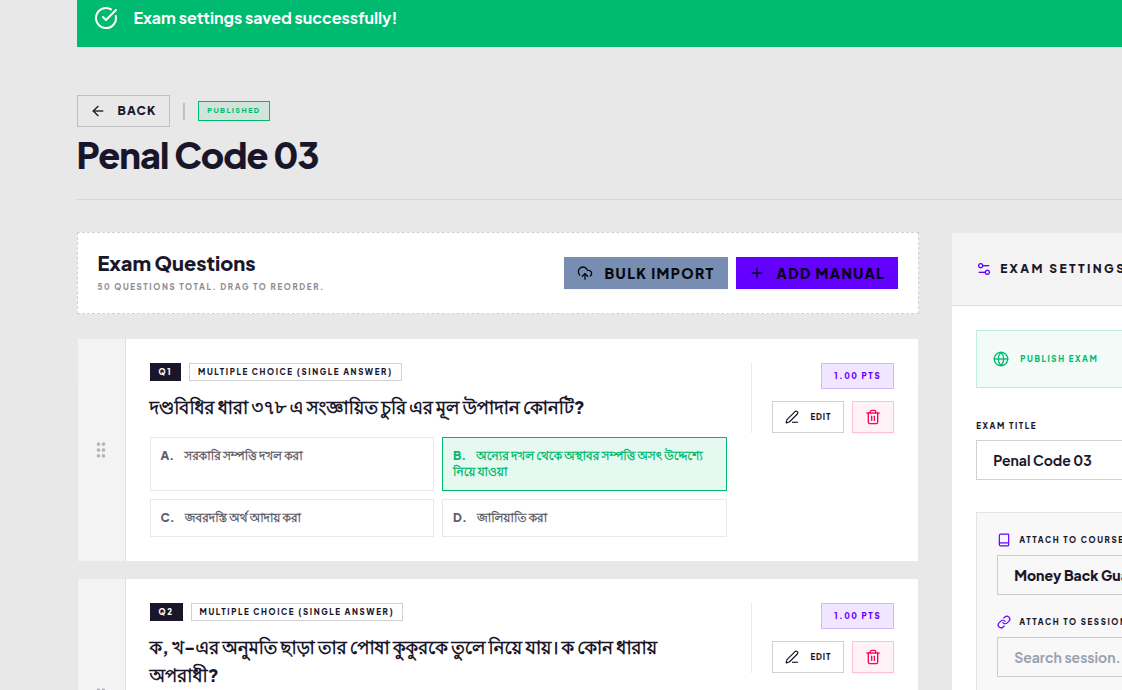Screen dimensions: 1122x690
Task: Edit question Q1
Action: pyautogui.click(x=808, y=417)
